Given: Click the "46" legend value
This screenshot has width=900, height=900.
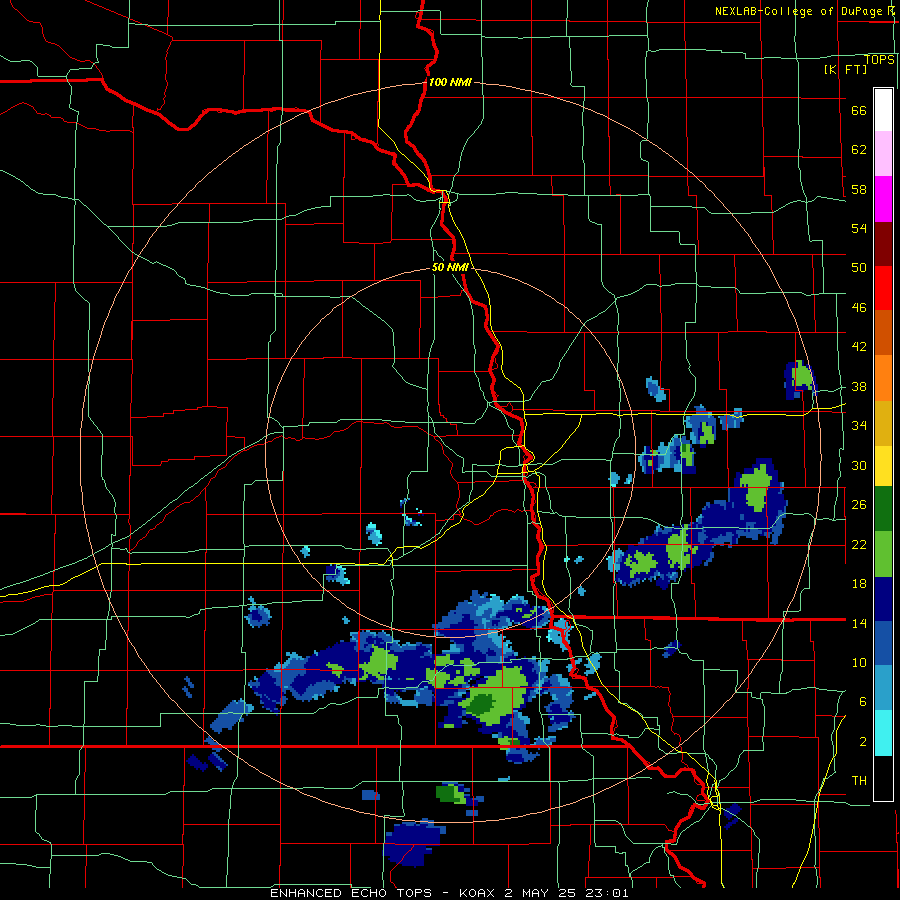Looking at the screenshot, I should coord(859,308).
